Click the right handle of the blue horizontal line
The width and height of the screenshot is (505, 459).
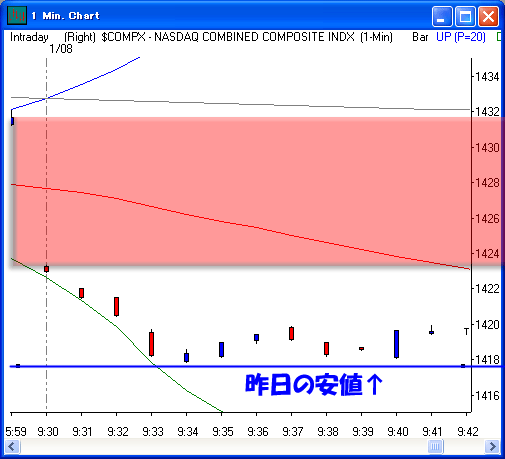tap(463, 366)
